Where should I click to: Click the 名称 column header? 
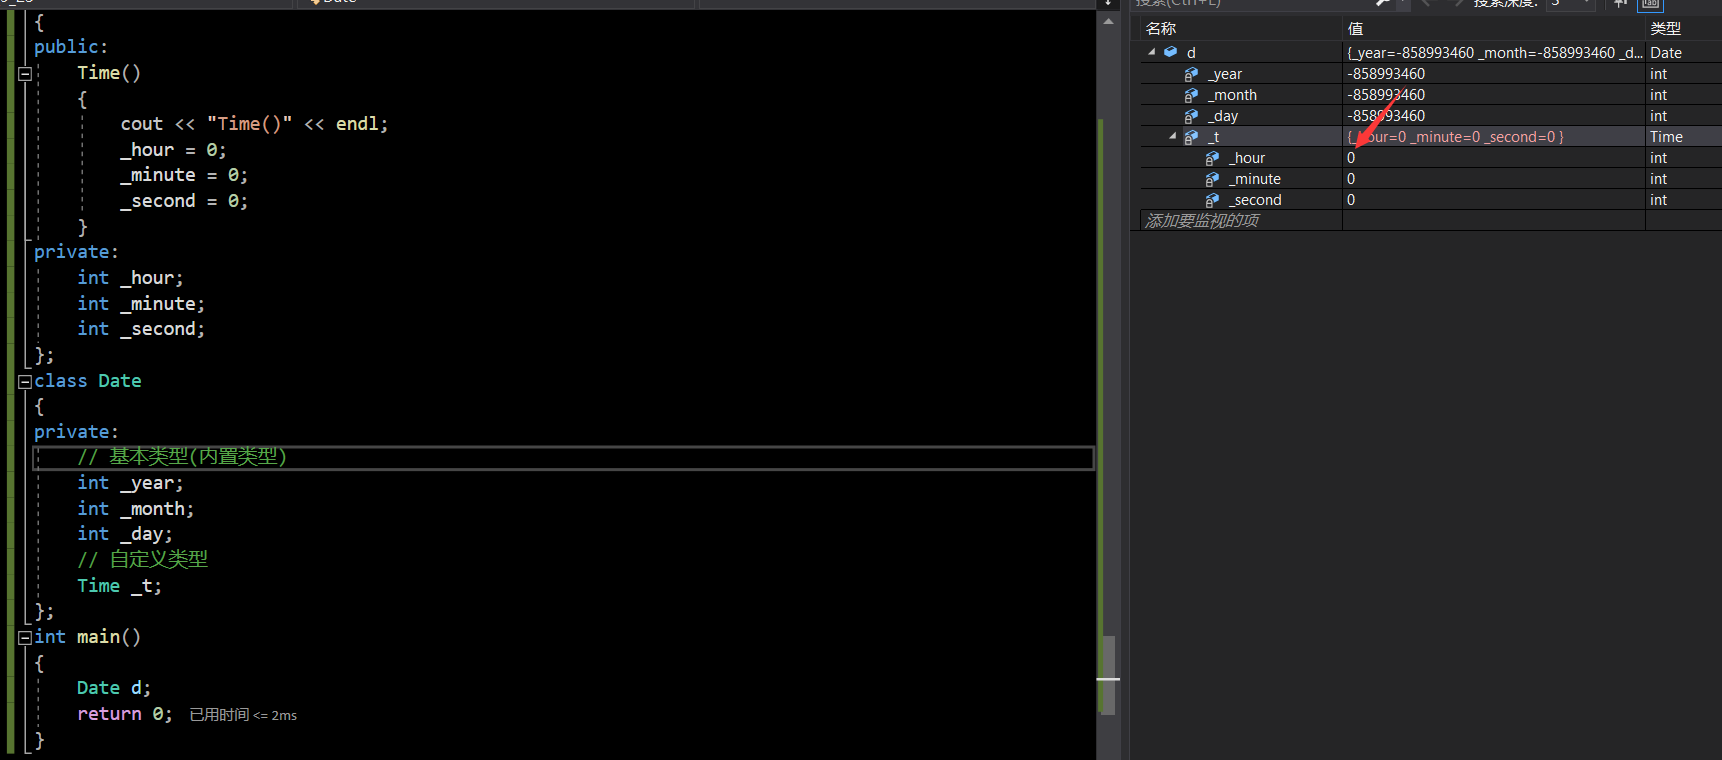[1240, 28]
